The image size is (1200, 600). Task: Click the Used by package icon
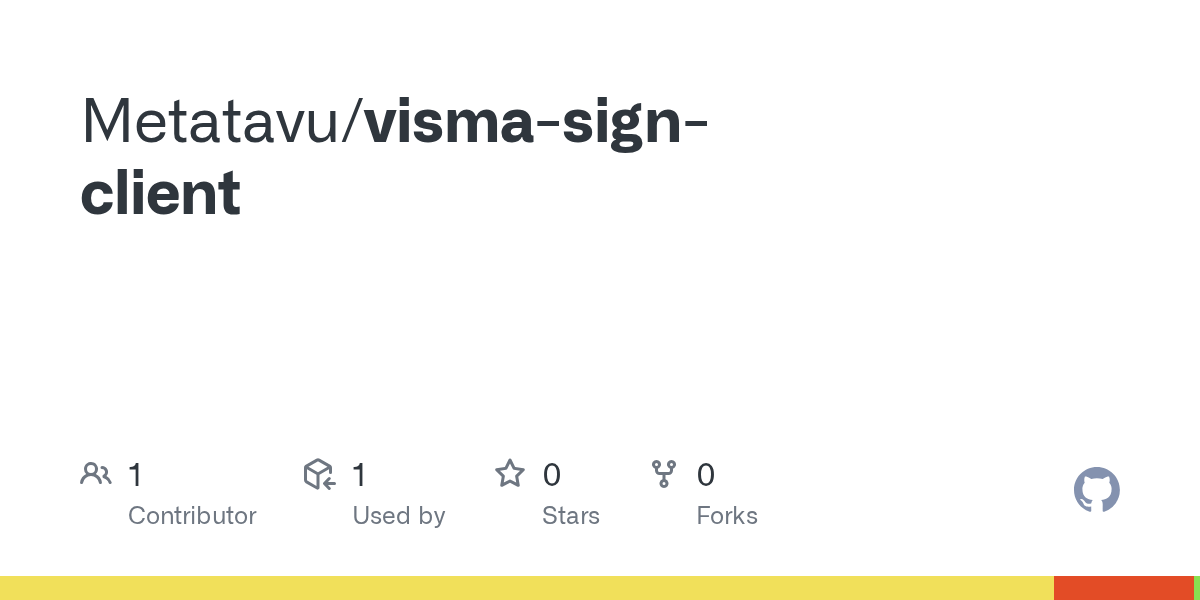coord(319,474)
